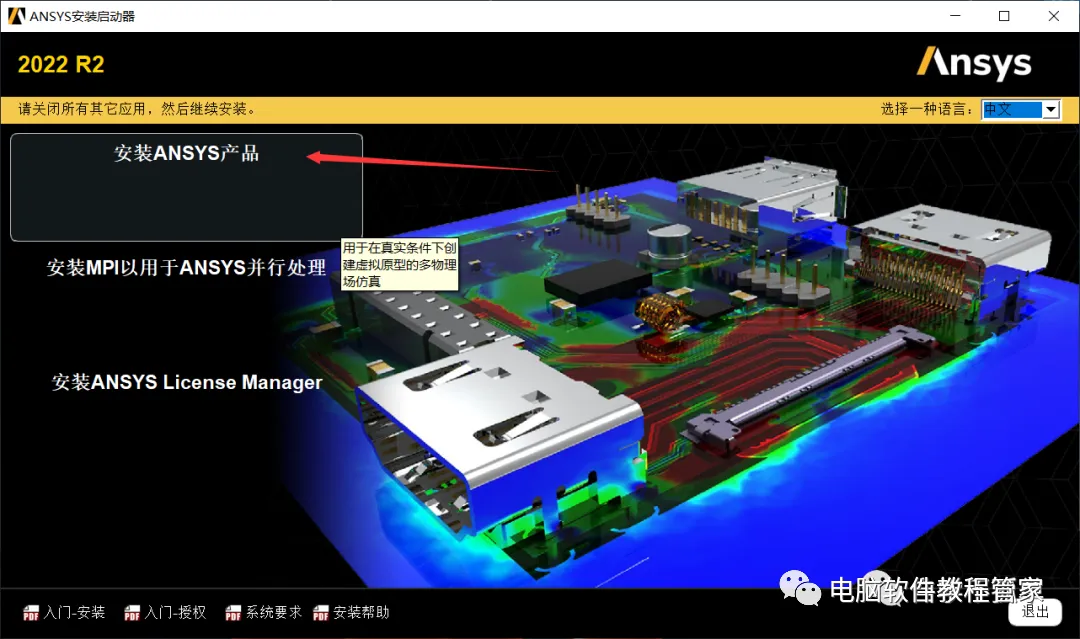Click the Ansys brand logo
The height and width of the screenshot is (639, 1080).
[x=974, y=63]
